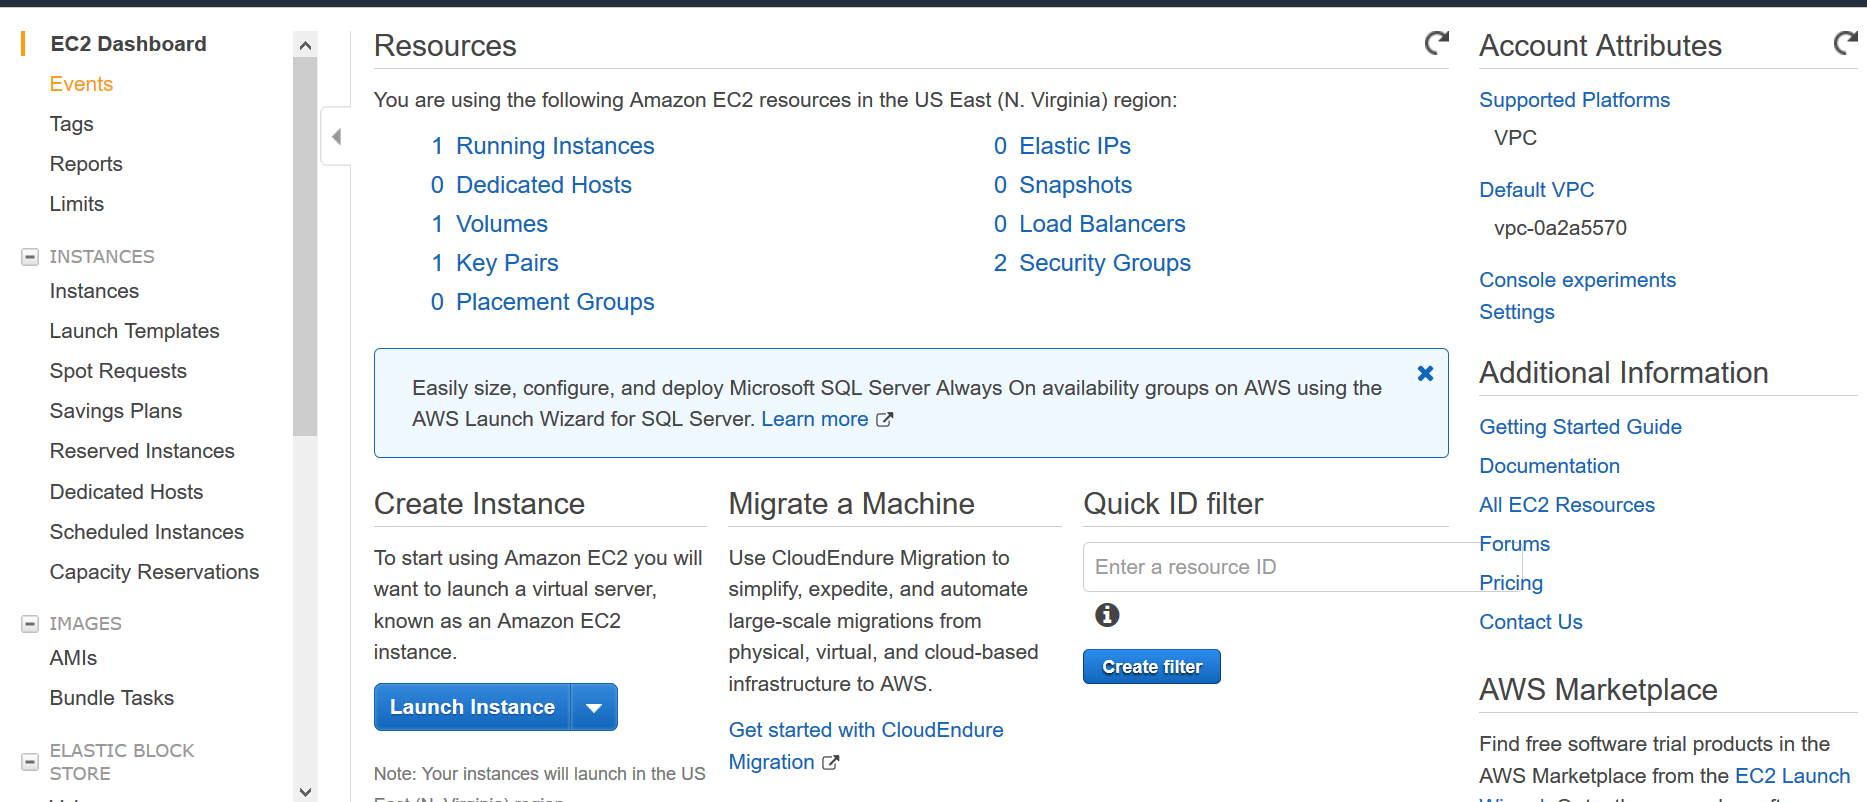Click external link icon beside CloudEndure Migration
This screenshot has height=802, width=1867.
point(830,763)
